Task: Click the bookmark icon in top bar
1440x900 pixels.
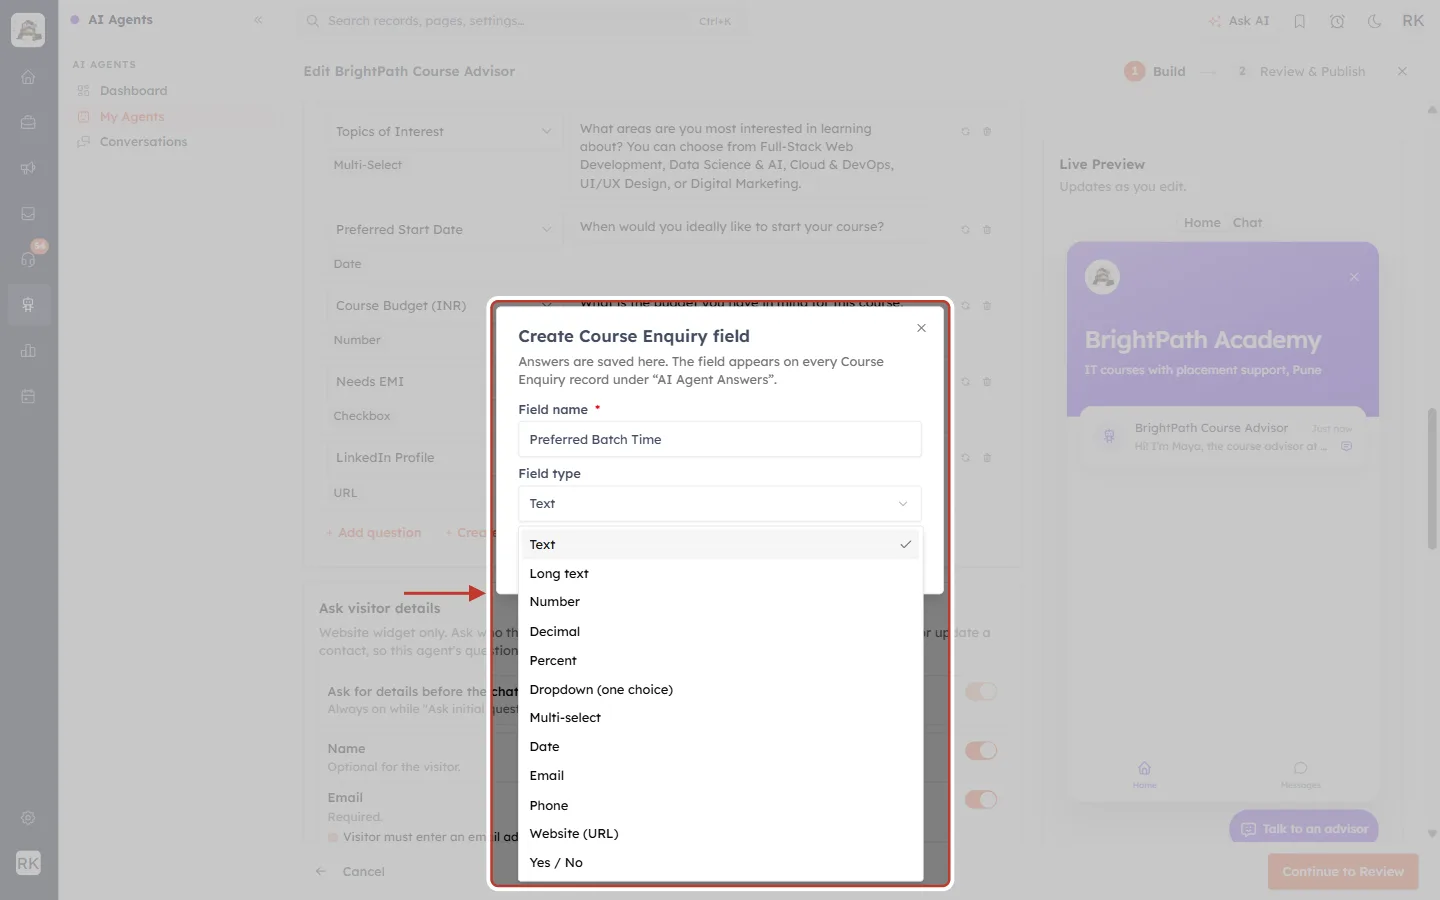Action: coord(1300,21)
